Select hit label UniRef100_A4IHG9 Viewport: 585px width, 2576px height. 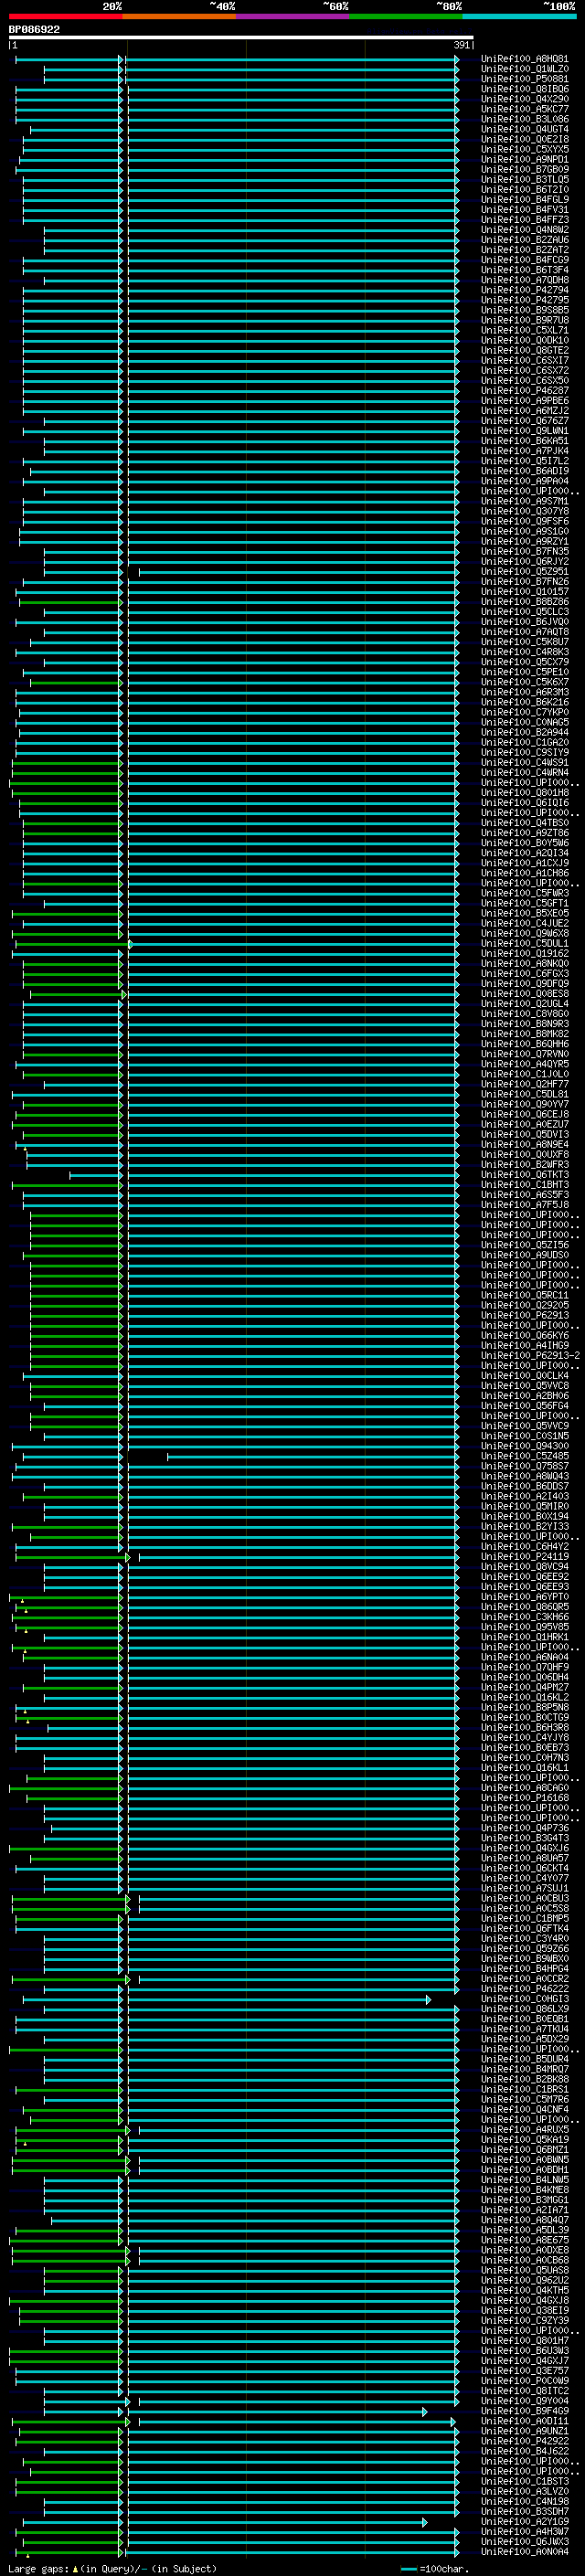click(x=525, y=1345)
